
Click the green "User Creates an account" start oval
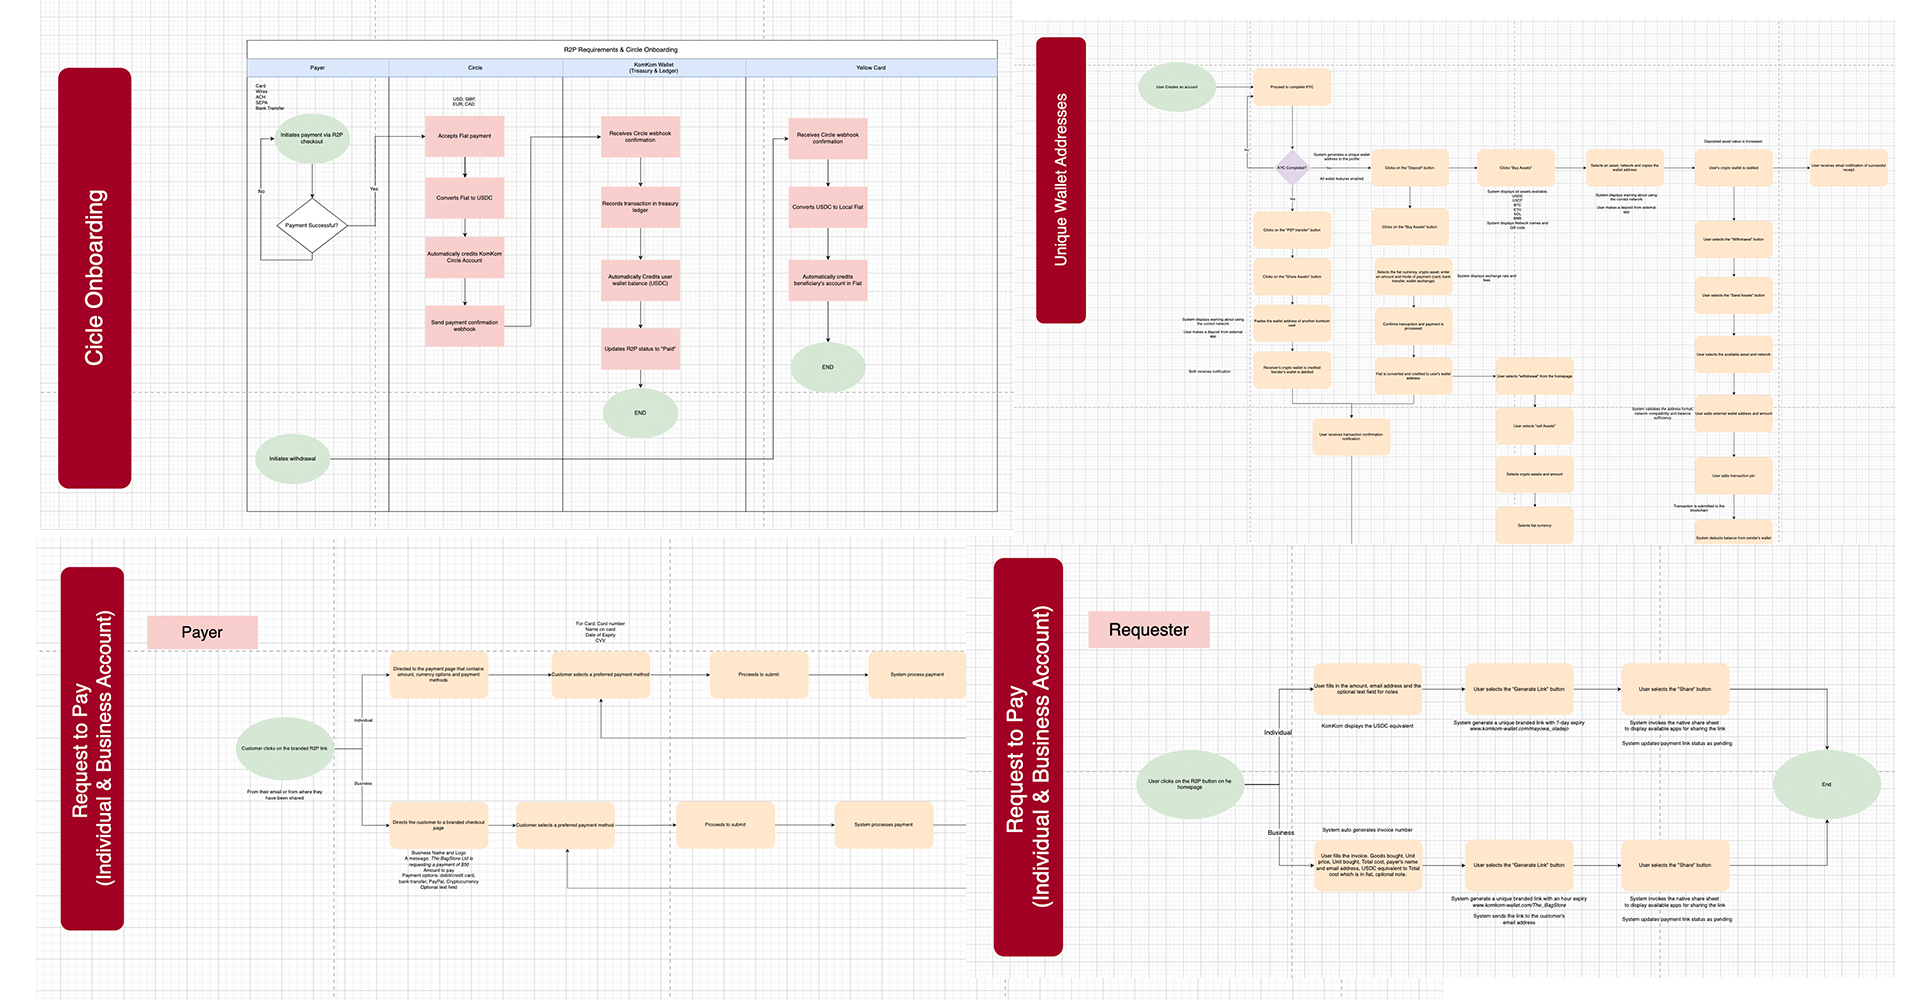1176,87
